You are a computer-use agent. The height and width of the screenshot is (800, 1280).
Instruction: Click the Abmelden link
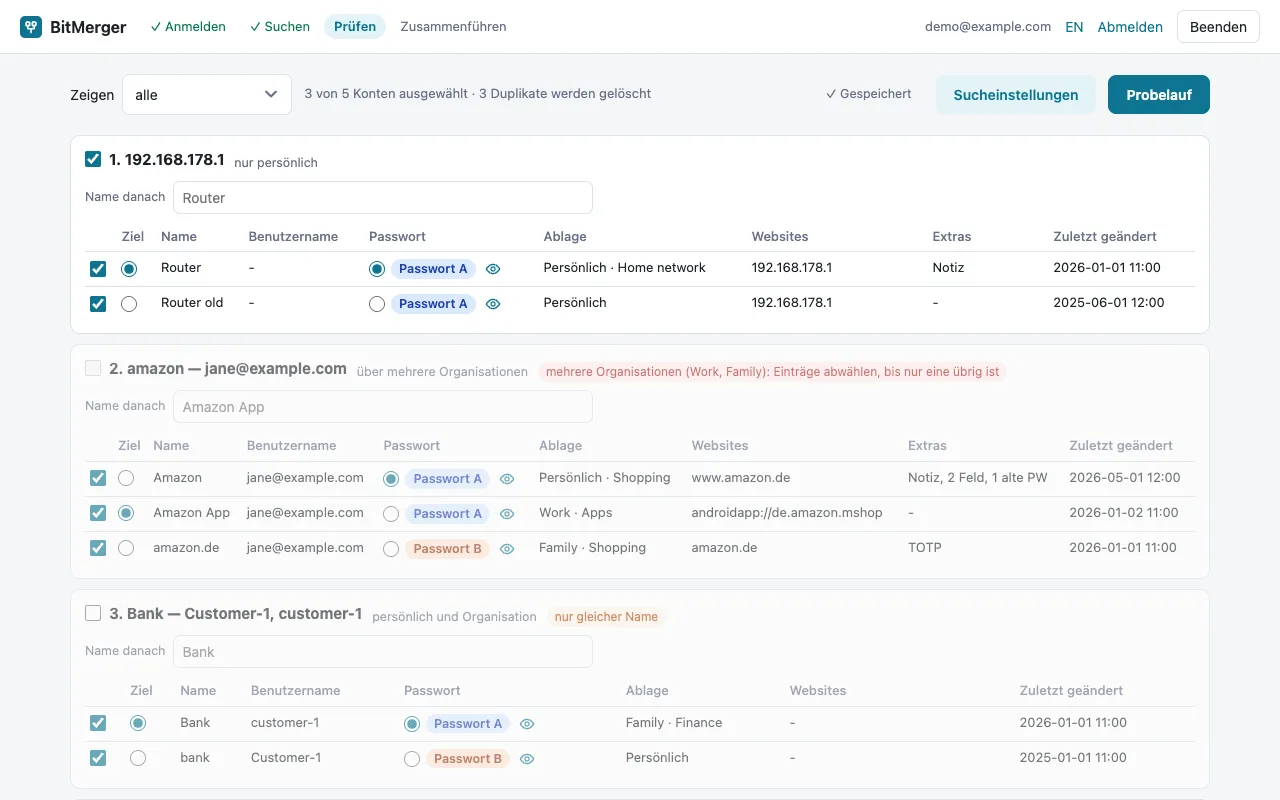pos(1130,27)
